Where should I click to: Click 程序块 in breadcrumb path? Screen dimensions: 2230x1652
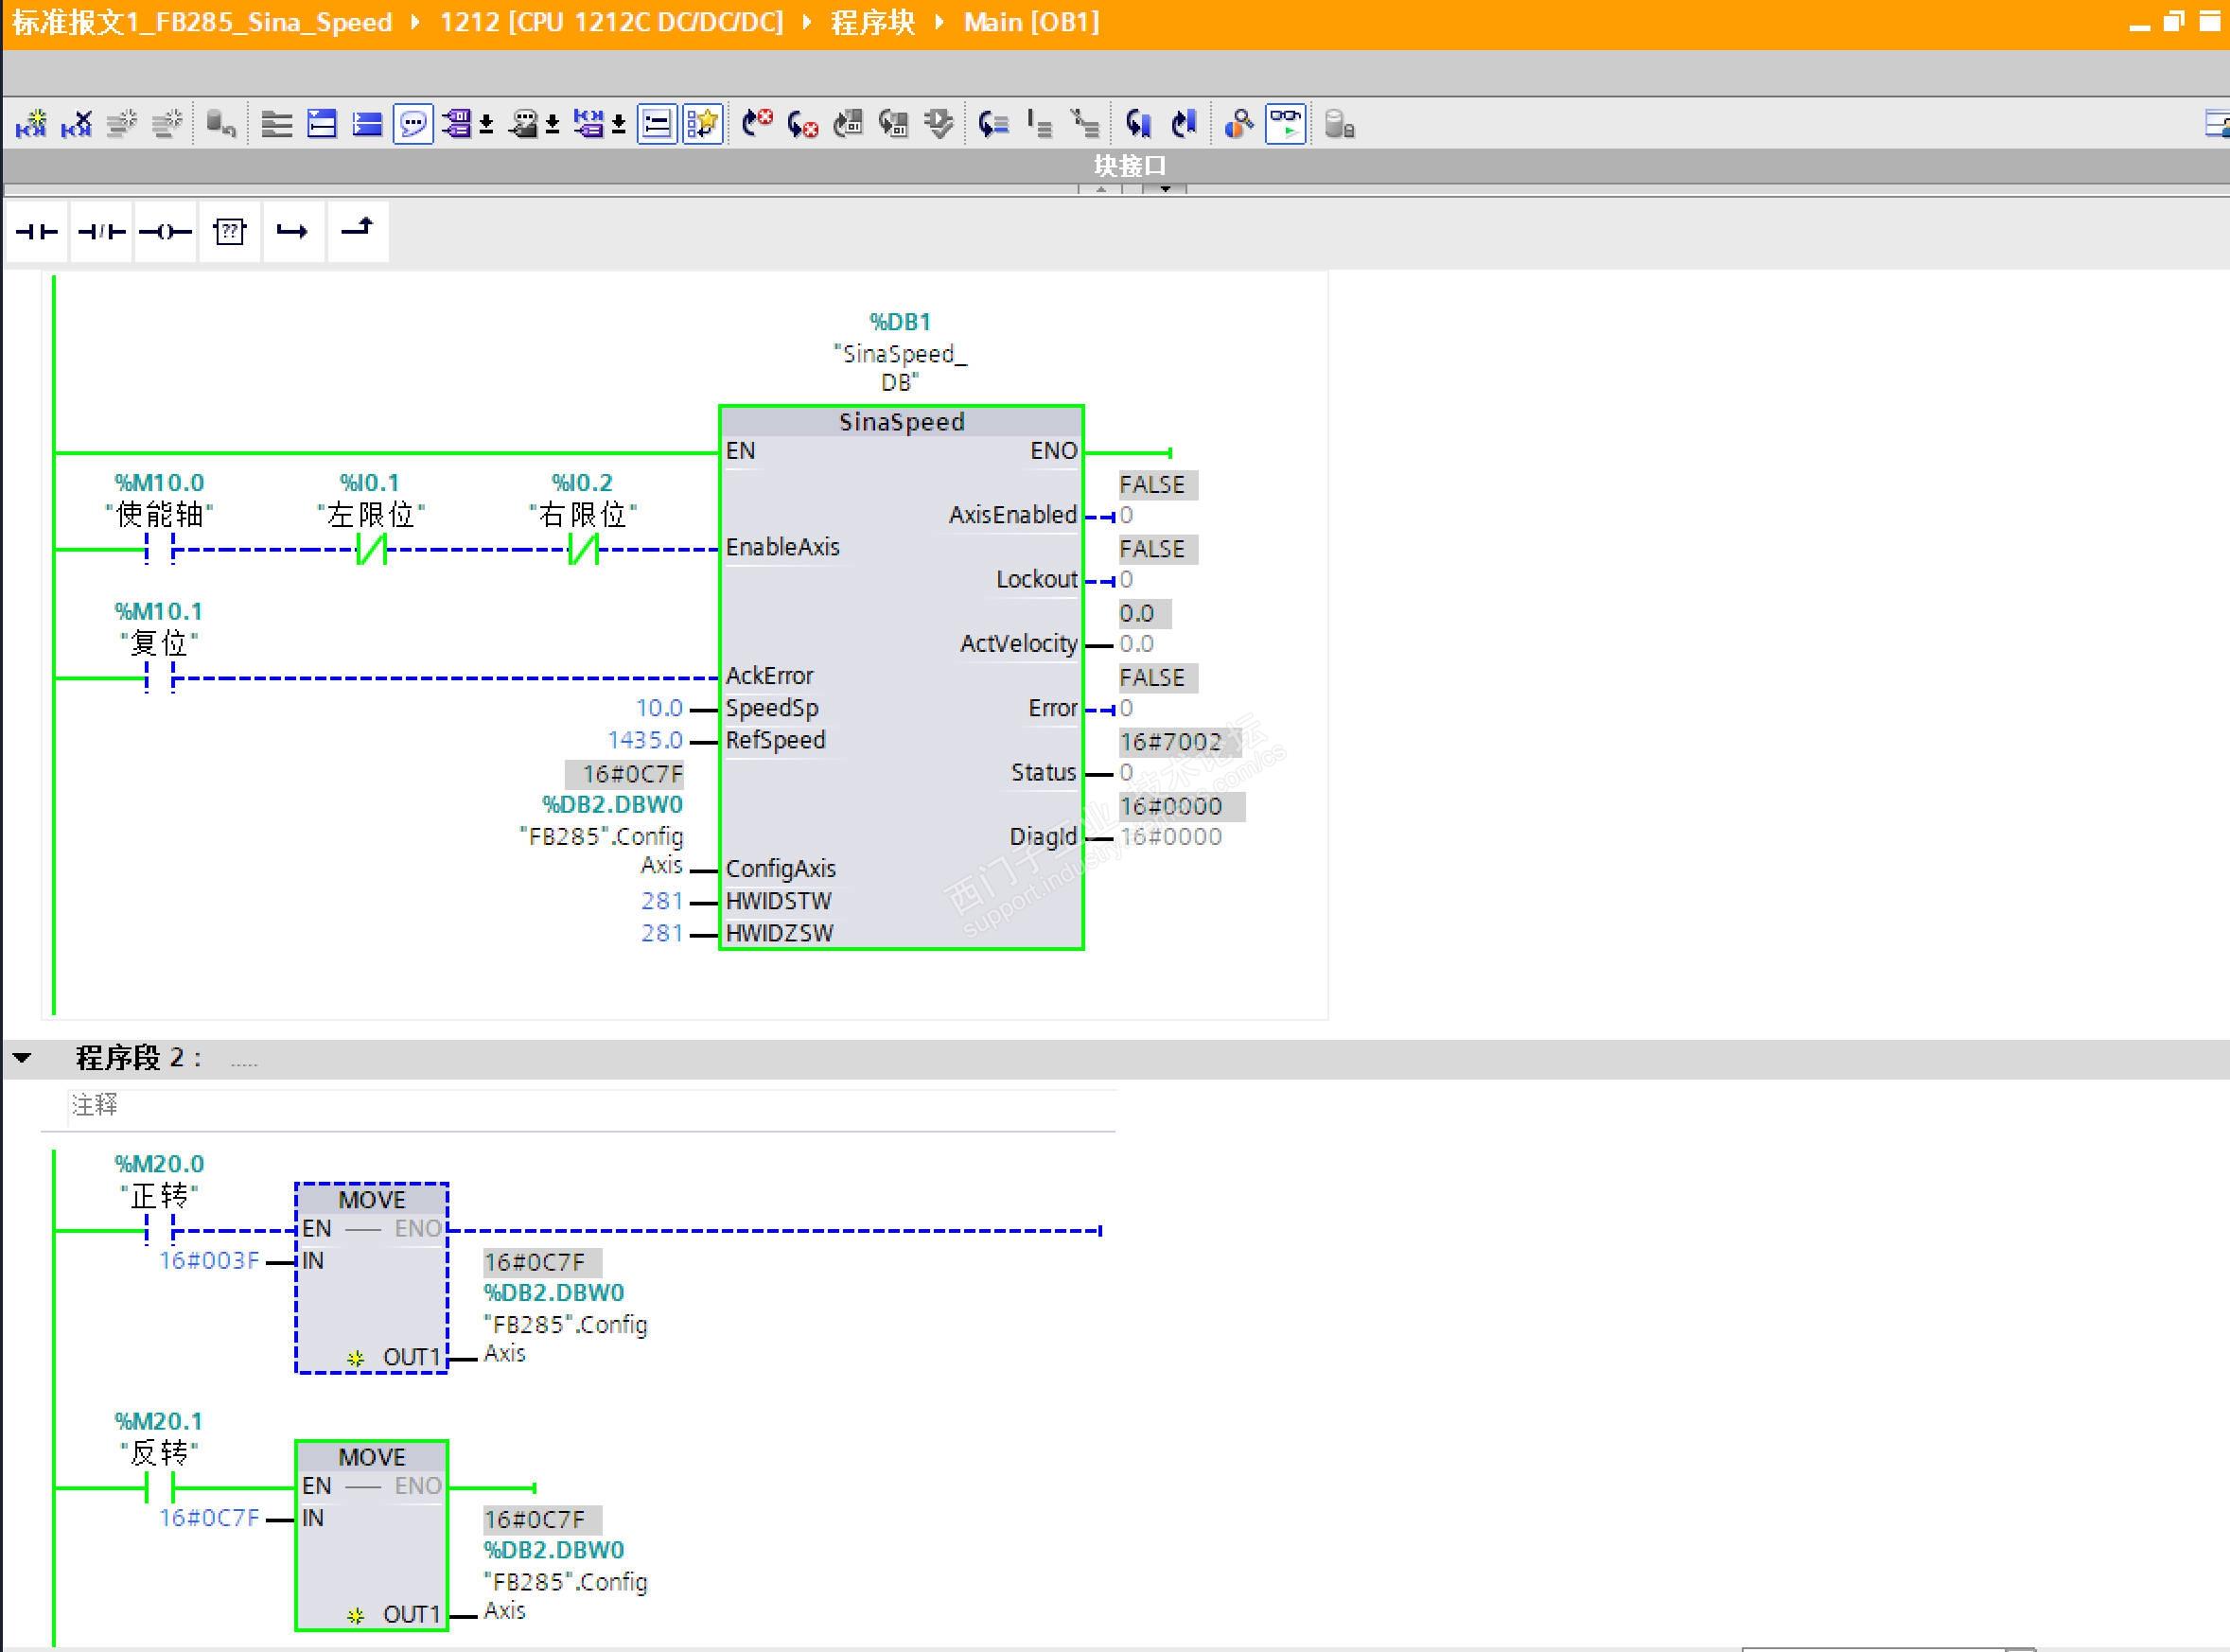[872, 22]
